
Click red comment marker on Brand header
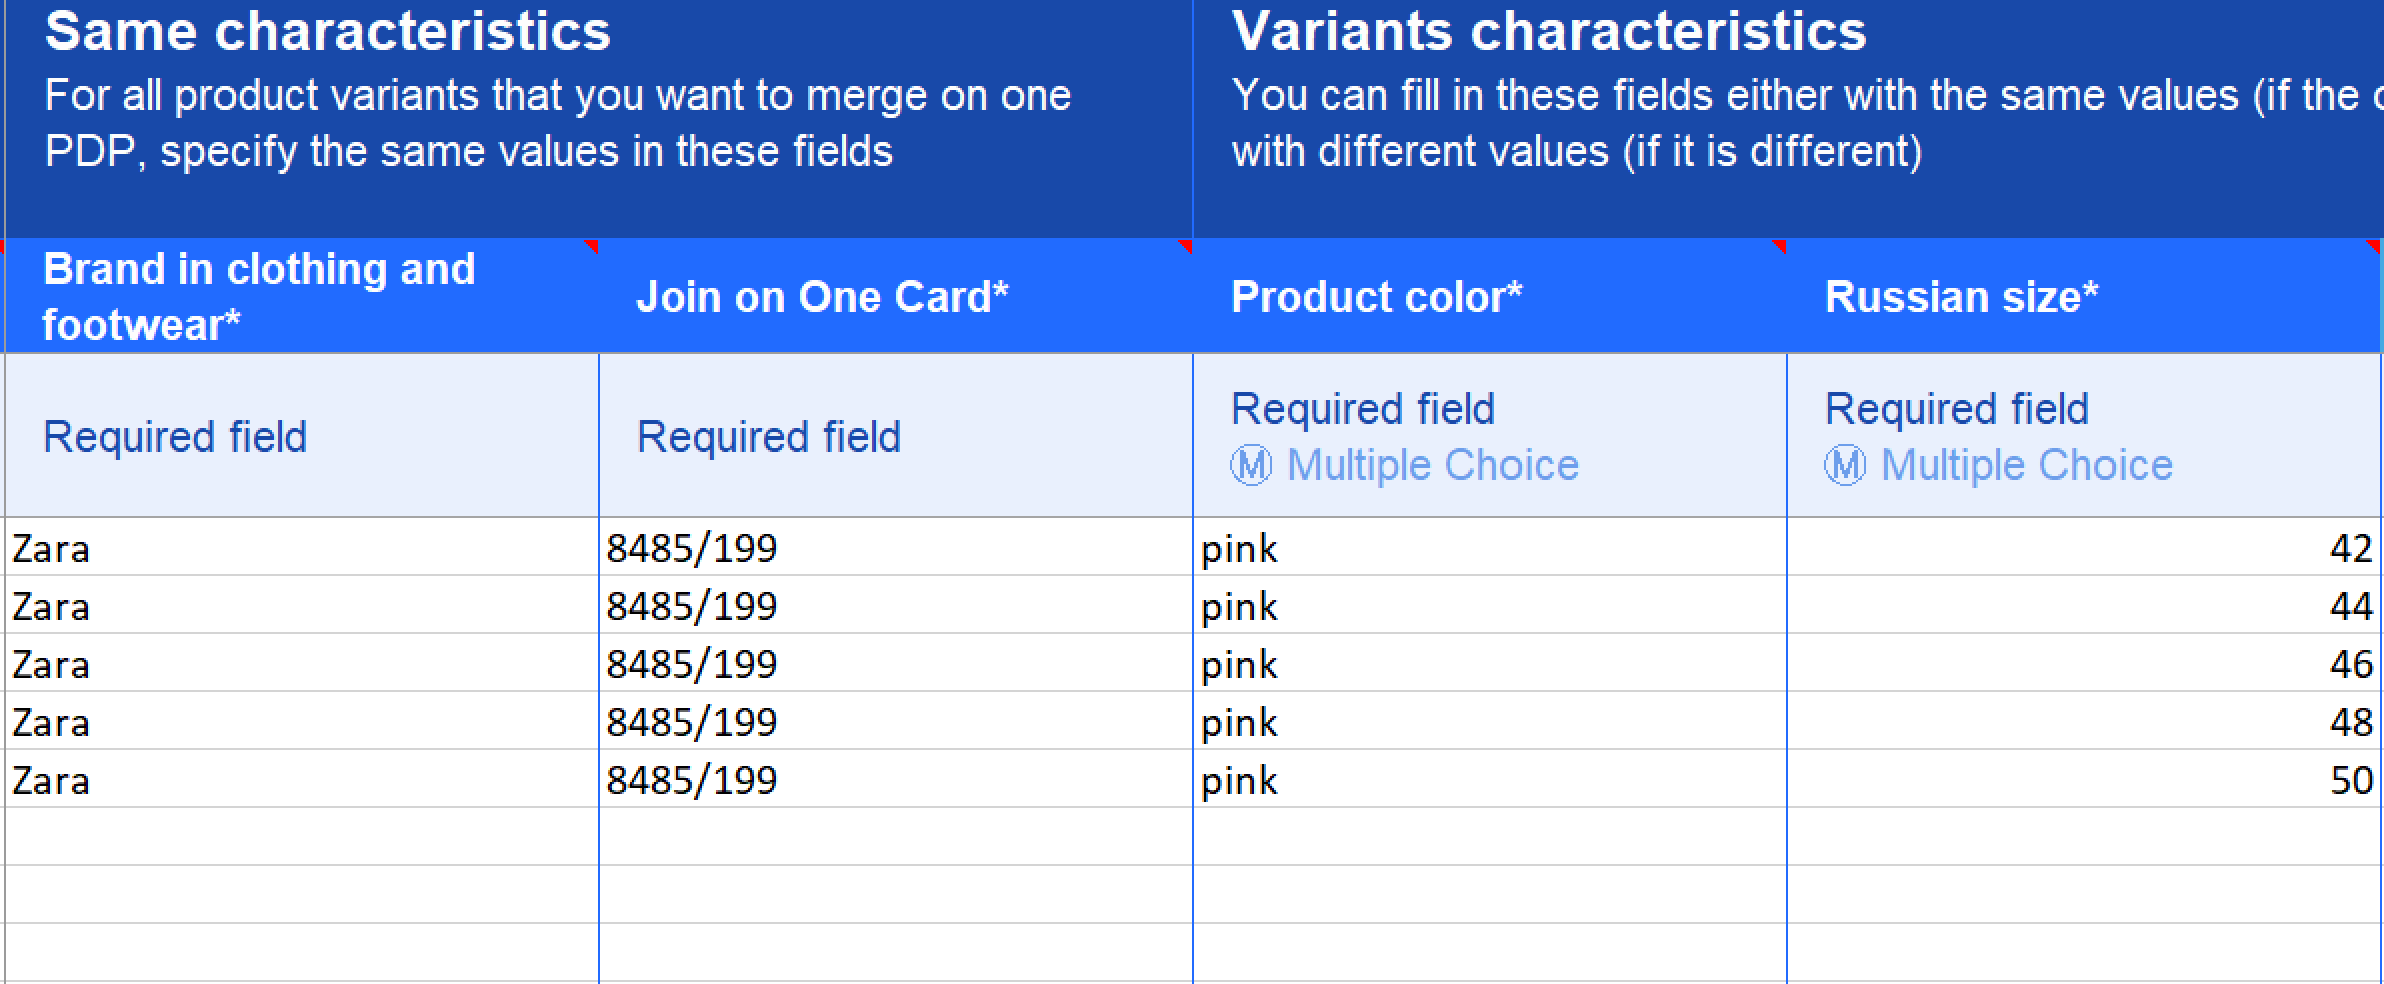click(590, 246)
